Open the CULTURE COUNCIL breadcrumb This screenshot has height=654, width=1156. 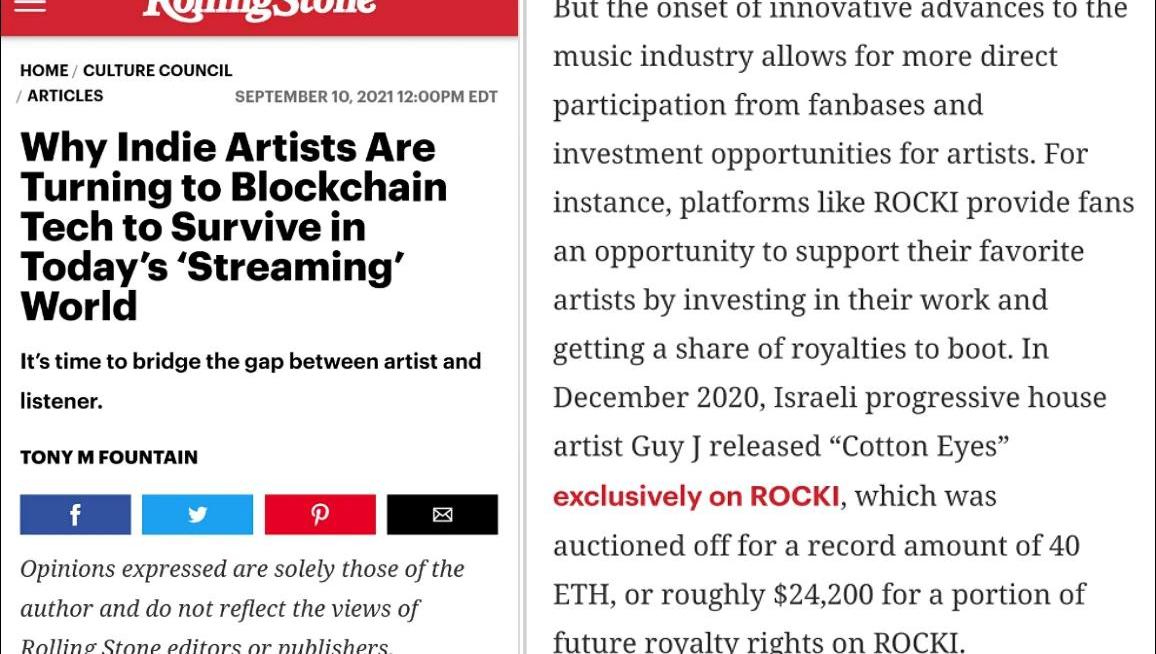[x=157, y=71]
